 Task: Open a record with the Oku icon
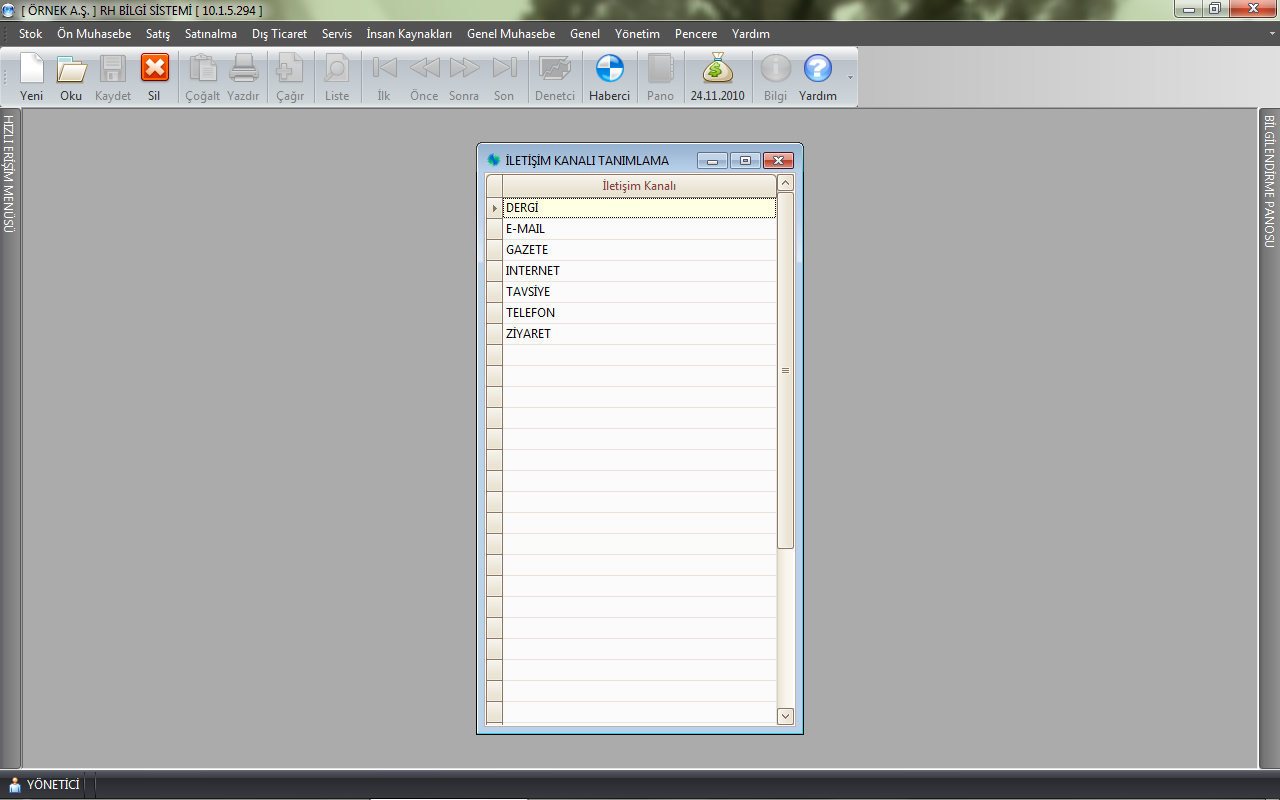click(71, 70)
